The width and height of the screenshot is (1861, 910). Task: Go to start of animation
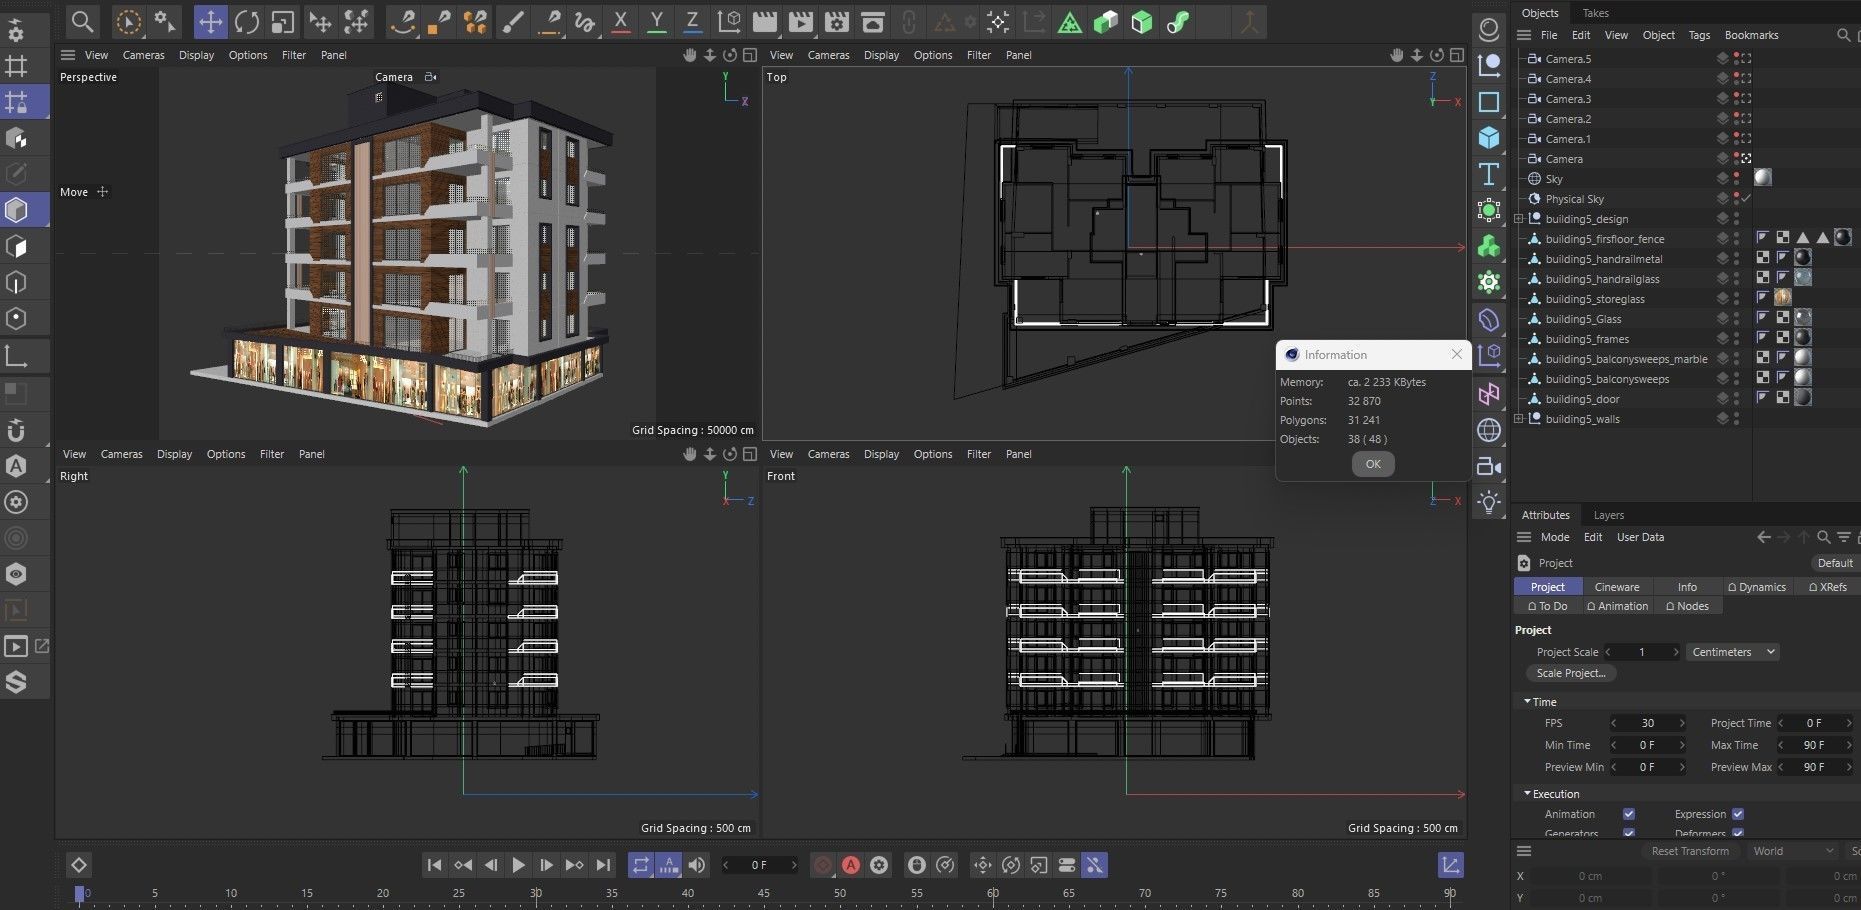[434, 865]
